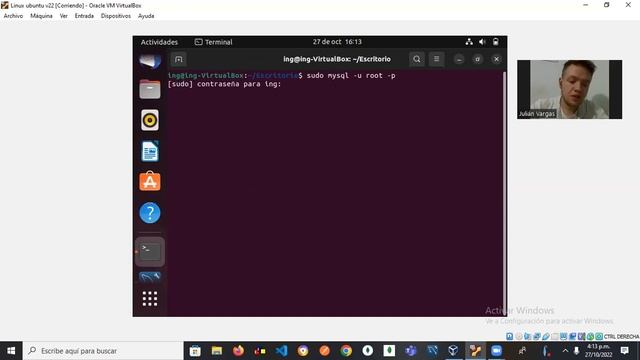
Task: Open Thunderbird icon at dock top
Action: click(x=150, y=62)
